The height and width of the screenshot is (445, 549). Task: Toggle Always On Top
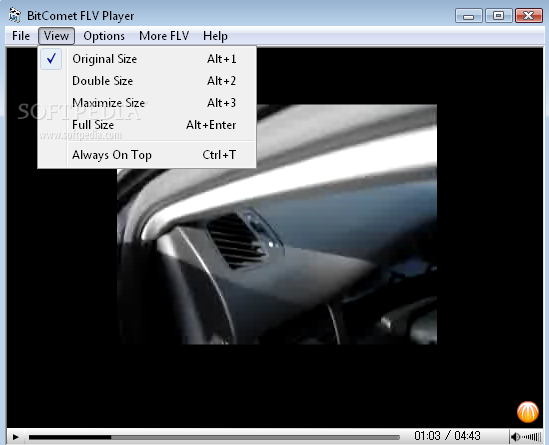pyautogui.click(x=147, y=155)
